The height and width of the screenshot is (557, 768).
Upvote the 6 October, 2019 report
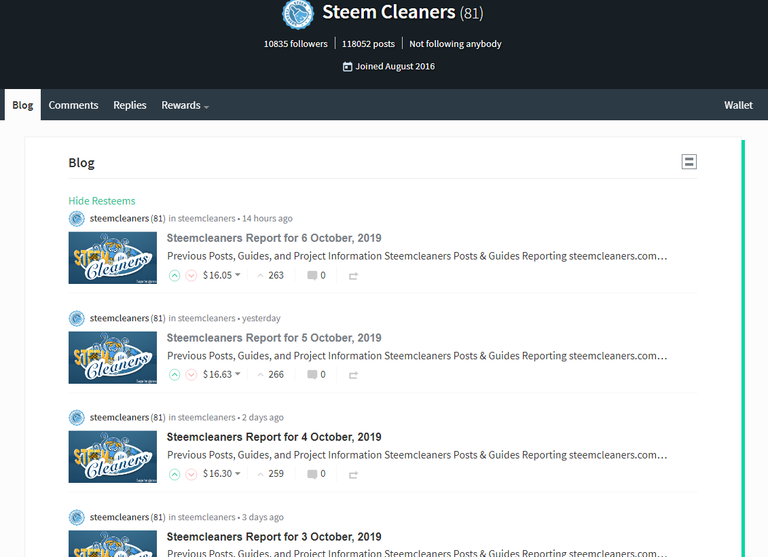(x=174, y=275)
